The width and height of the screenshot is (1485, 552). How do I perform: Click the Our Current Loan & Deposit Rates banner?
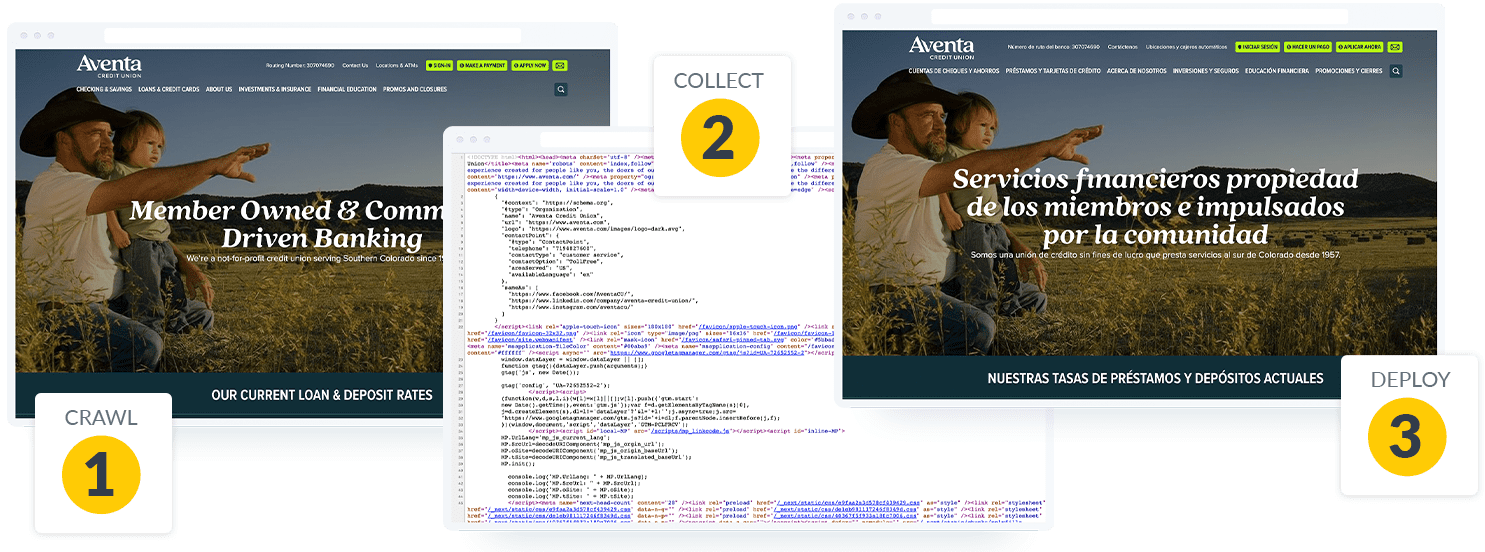click(322, 395)
